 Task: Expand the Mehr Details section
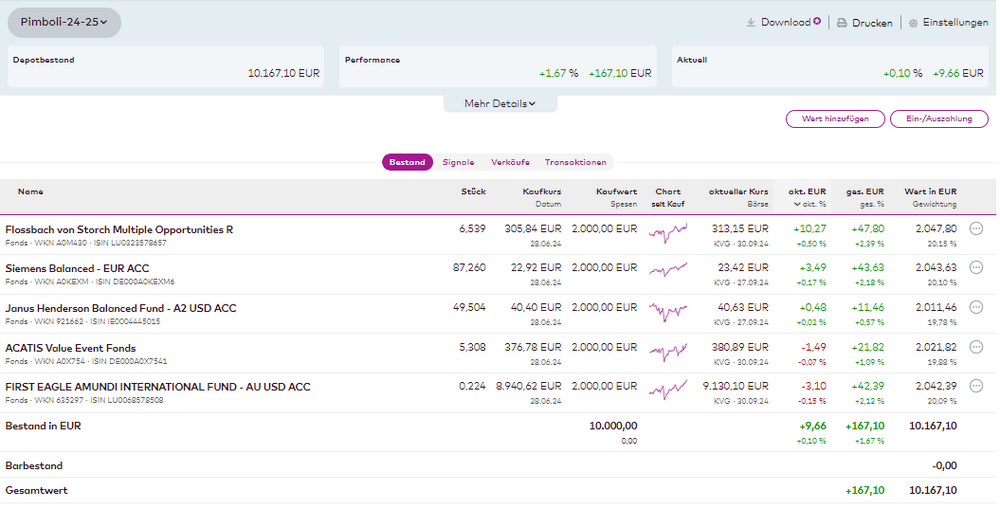coord(500,103)
